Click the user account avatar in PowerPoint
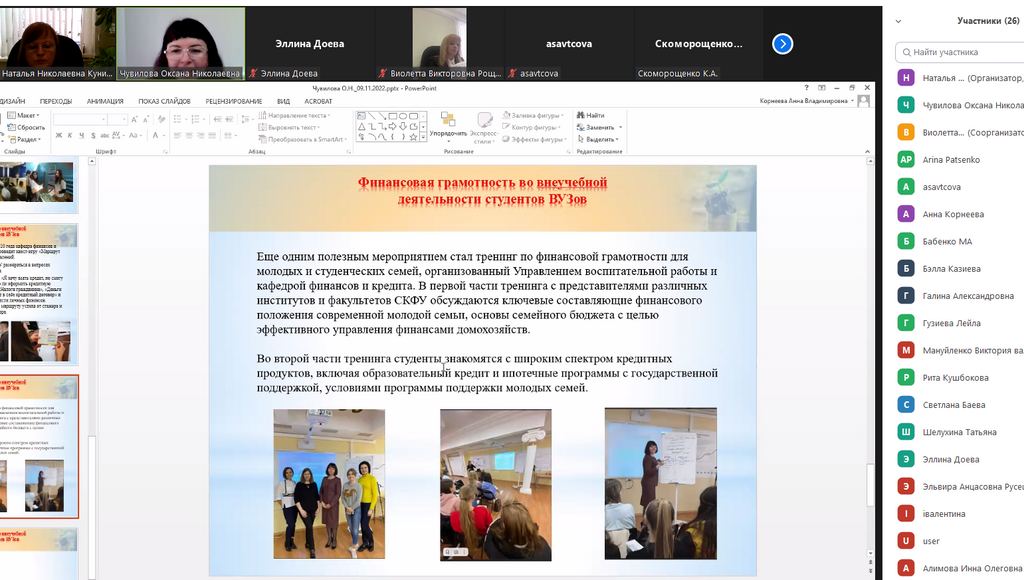 pyautogui.click(x=863, y=101)
